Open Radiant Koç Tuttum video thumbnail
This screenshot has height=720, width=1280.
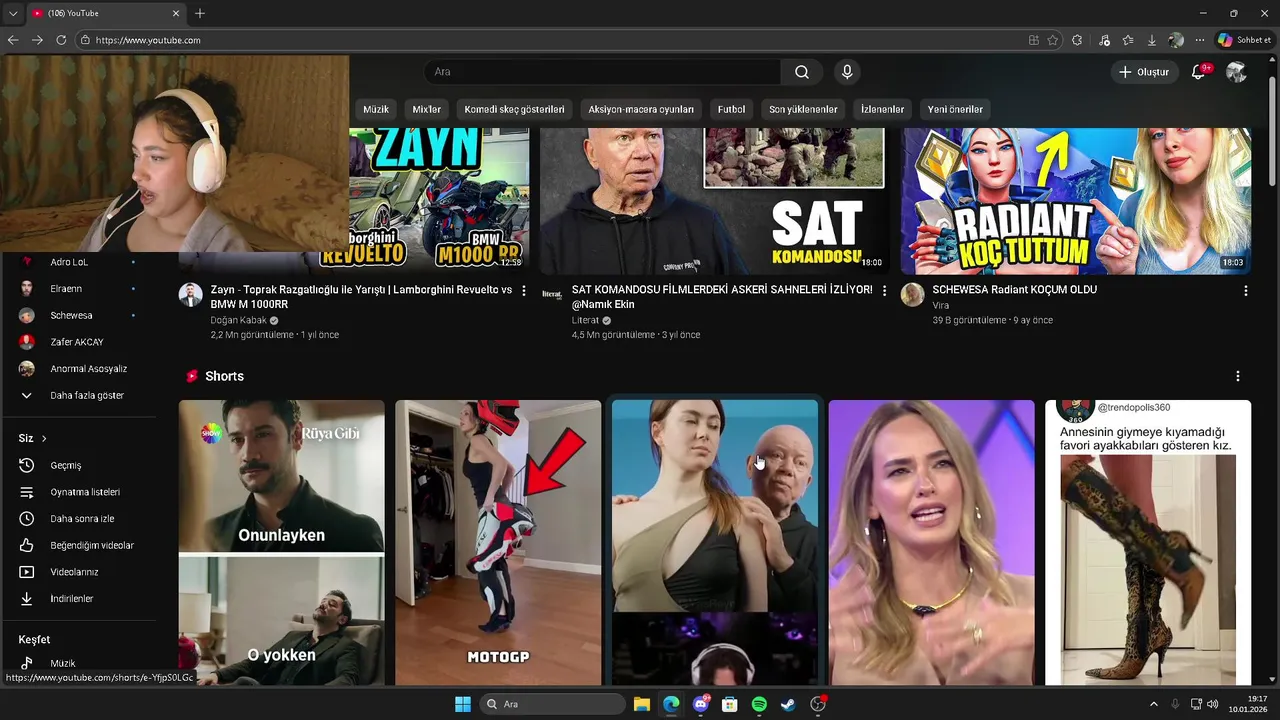point(1075,200)
